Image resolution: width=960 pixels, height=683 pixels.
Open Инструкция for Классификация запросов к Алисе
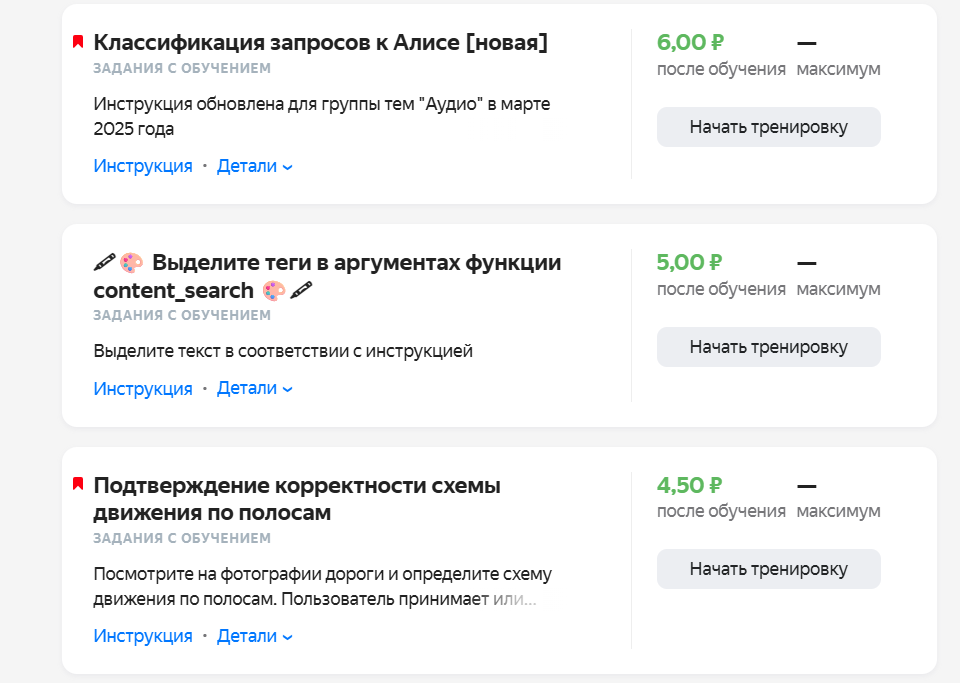coord(143,166)
